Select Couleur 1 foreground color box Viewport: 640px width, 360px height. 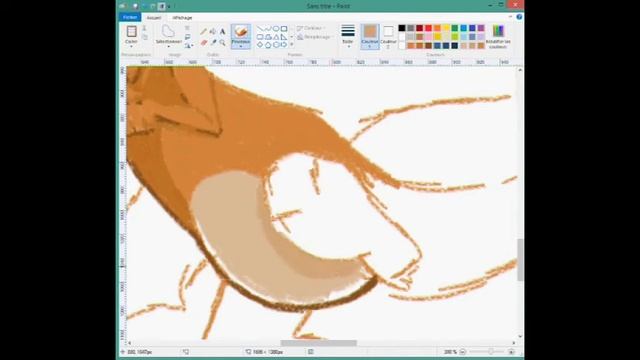(370, 37)
